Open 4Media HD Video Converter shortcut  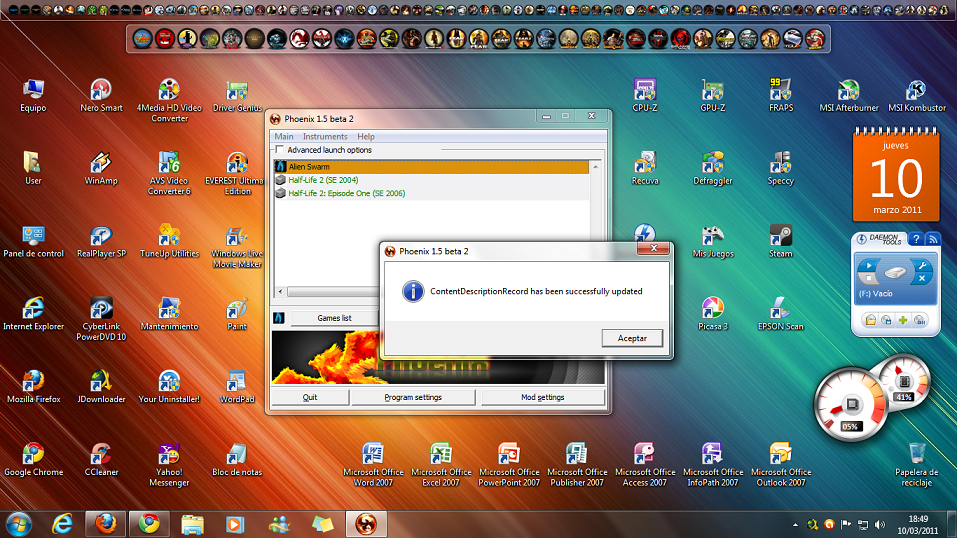169,101
